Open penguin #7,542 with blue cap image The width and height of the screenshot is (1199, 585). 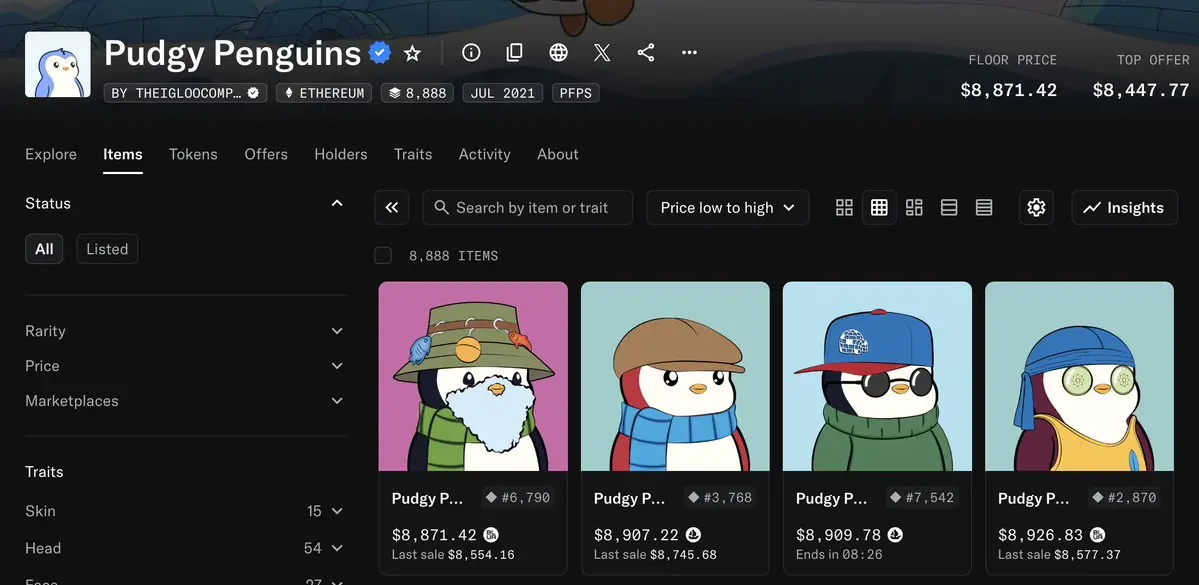coord(877,376)
